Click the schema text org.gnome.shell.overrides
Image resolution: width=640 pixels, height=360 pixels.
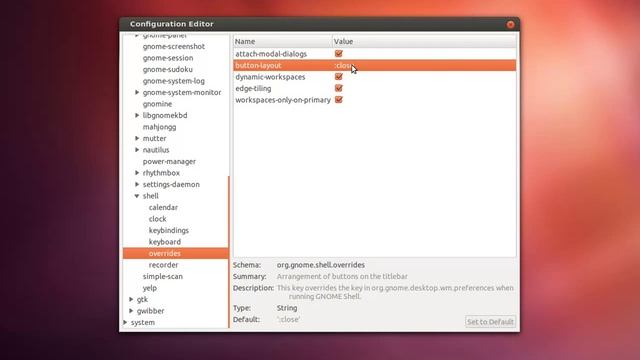tap(321, 265)
